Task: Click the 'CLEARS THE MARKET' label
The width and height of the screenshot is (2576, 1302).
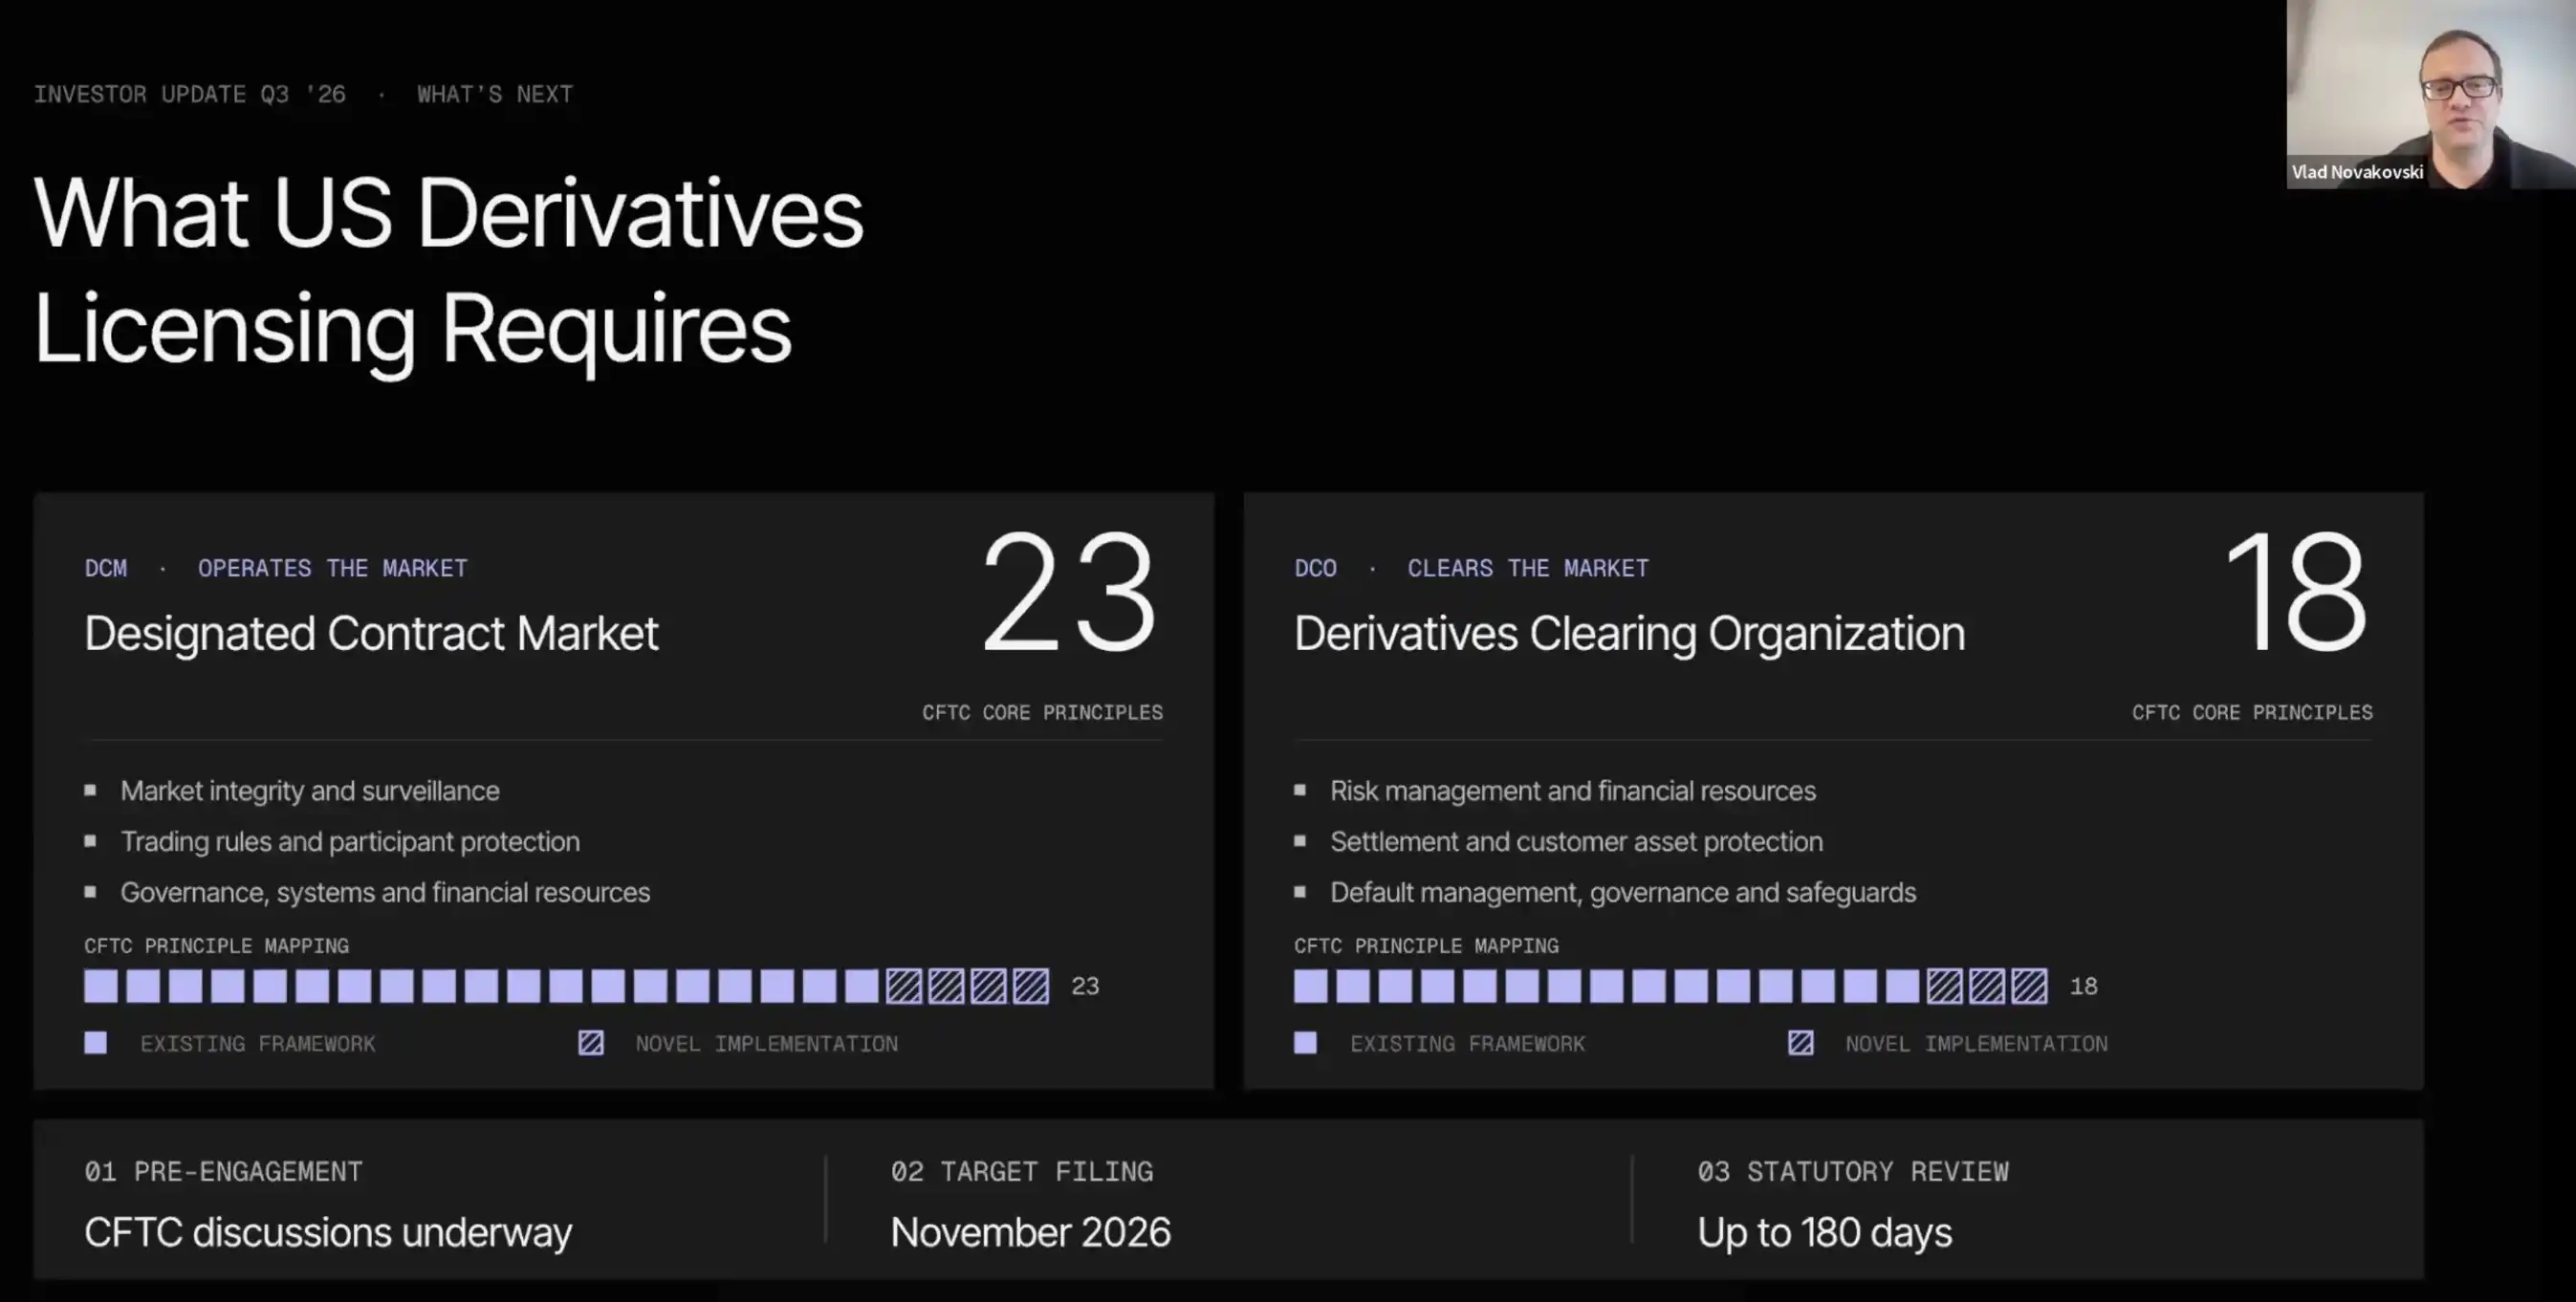Action: pyautogui.click(x=1528, y=568)
